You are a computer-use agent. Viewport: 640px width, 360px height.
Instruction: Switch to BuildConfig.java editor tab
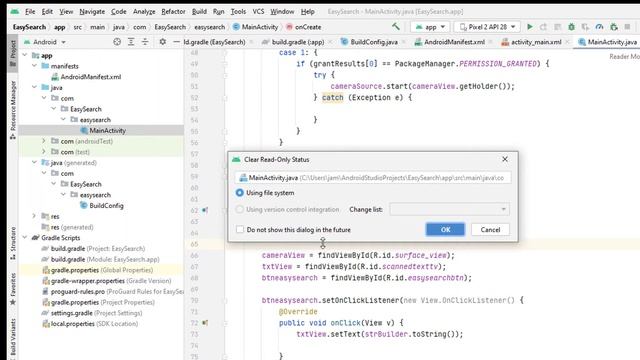pos(374,42)
